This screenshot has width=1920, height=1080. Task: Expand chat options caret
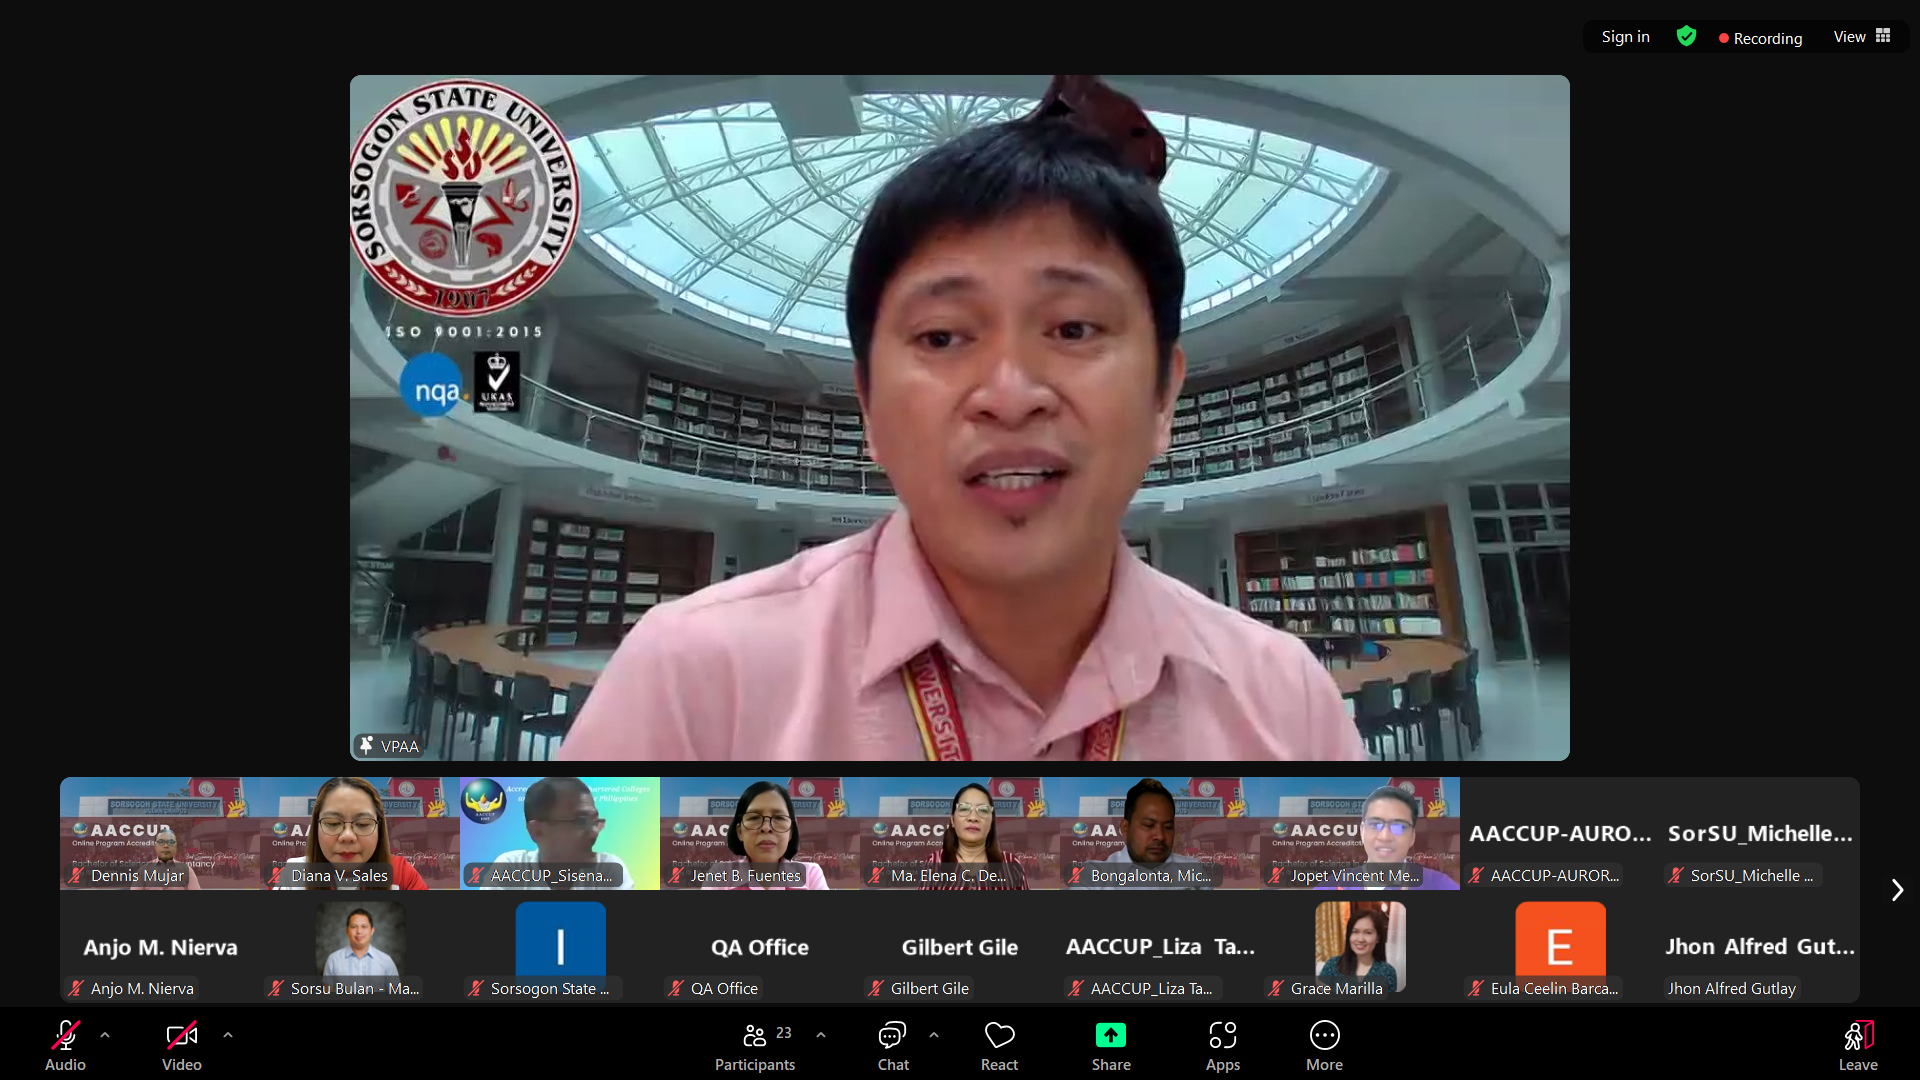tap(934, 1035)
